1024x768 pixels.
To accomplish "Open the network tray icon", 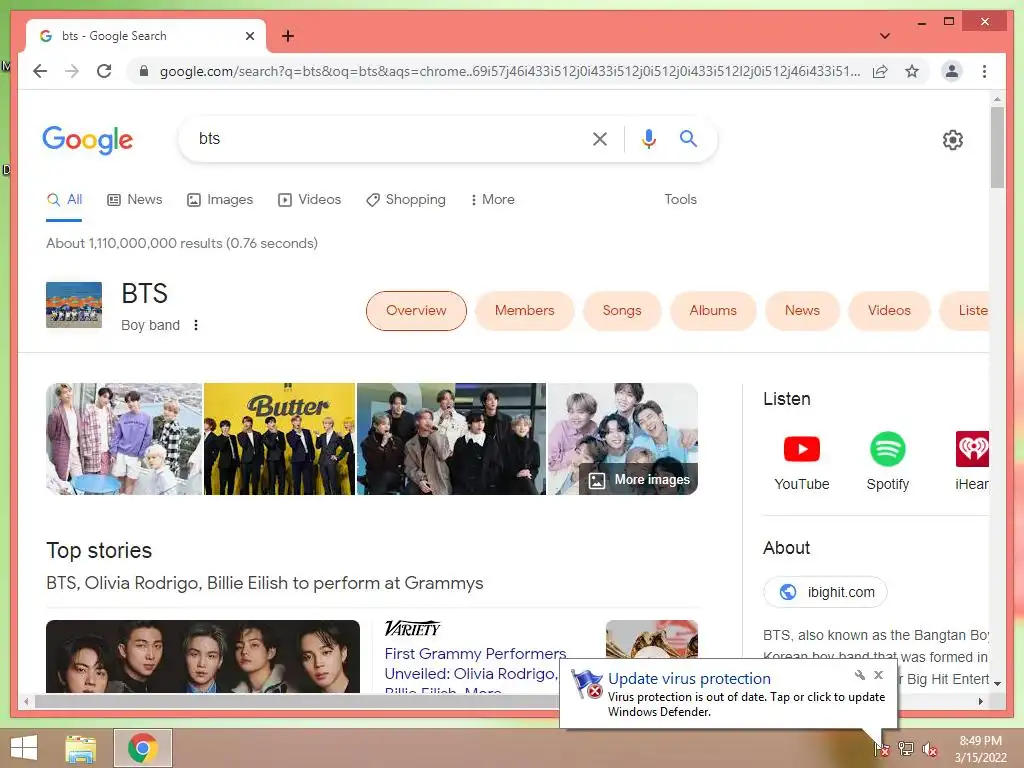I will pyautogui.click(x=905, y=749).
